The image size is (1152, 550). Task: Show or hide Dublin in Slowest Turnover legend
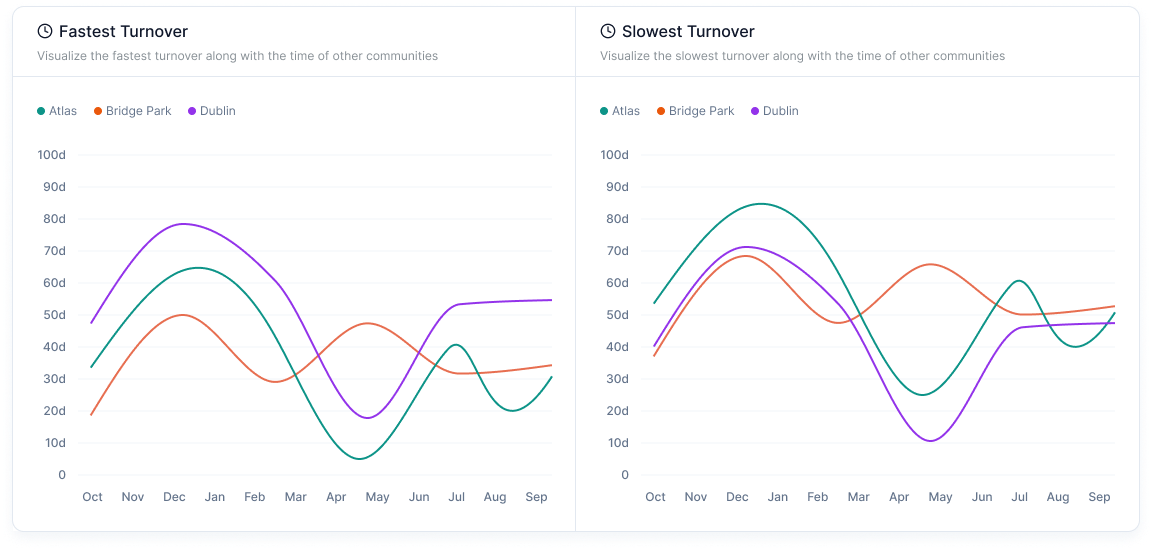tap(780, 111)
